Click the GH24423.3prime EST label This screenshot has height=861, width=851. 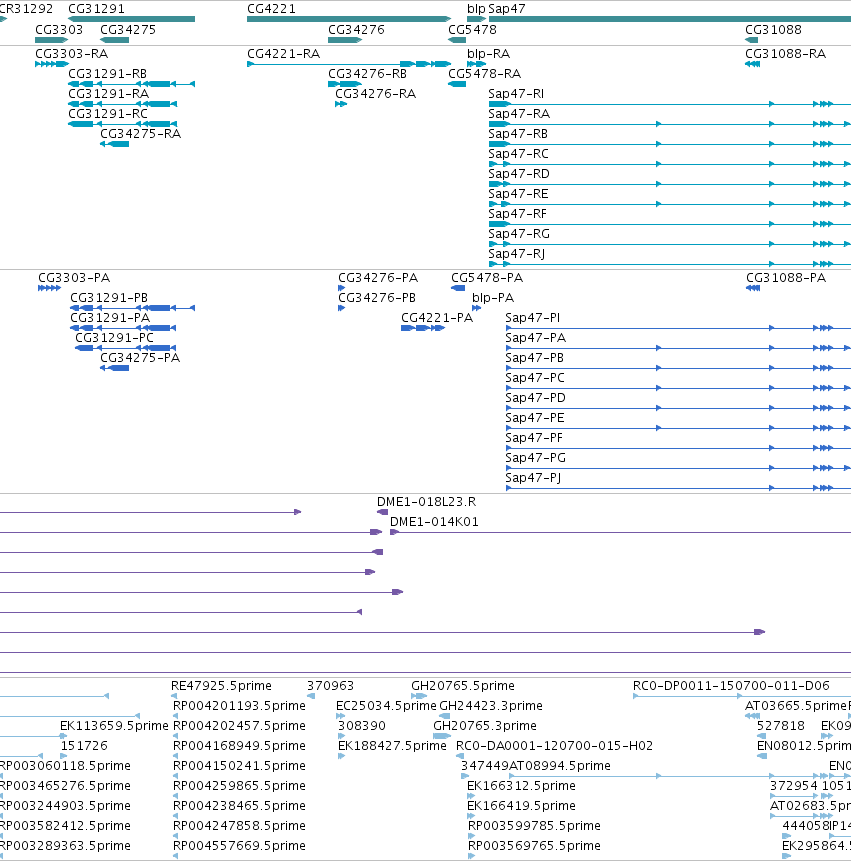point(491,706)
